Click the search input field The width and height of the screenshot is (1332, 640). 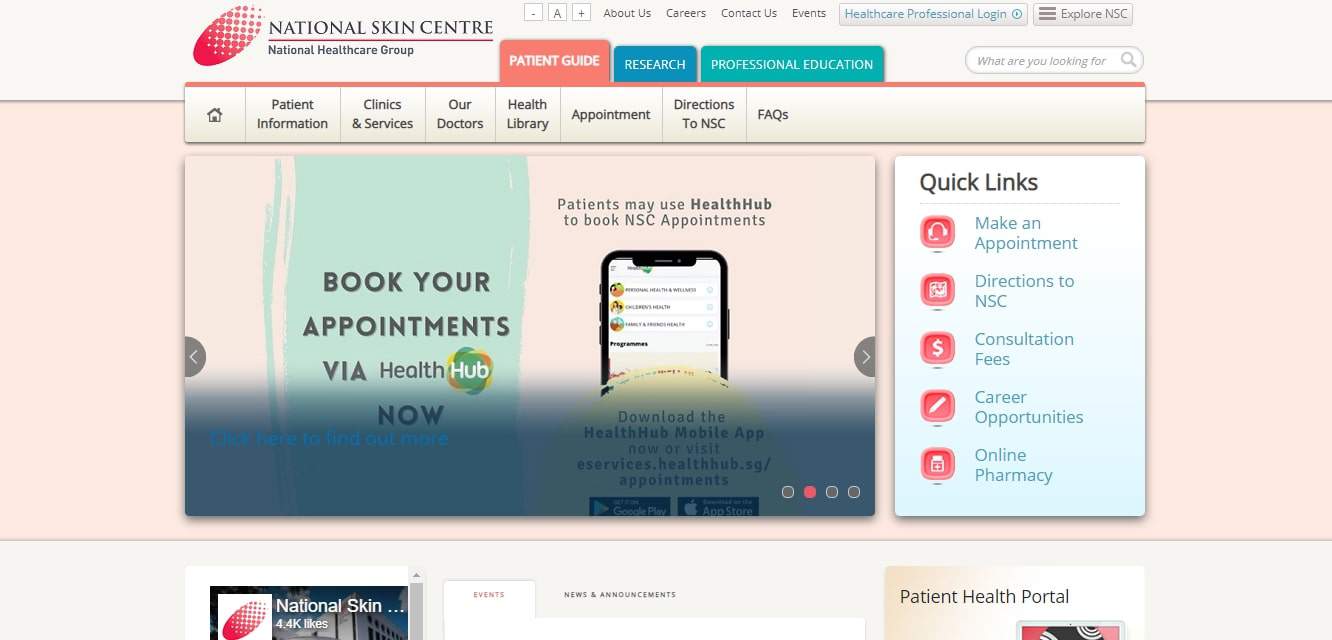coord(1044,61)
